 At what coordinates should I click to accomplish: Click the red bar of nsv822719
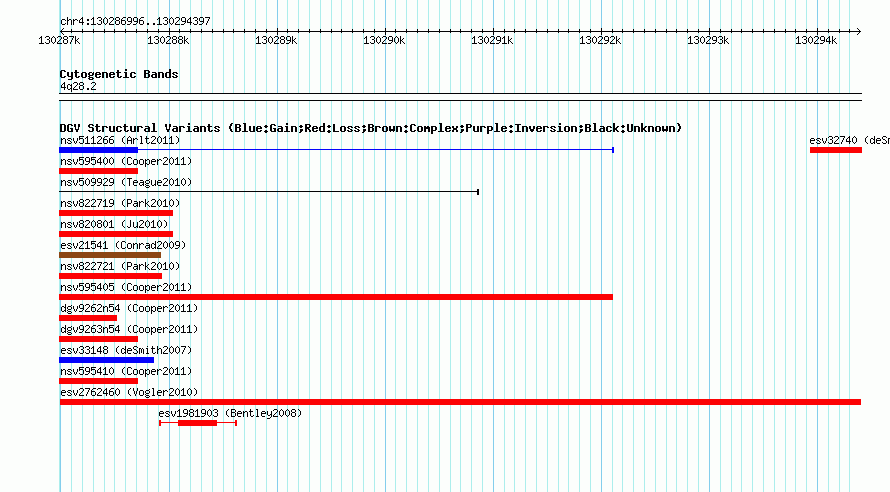[116, 213]
